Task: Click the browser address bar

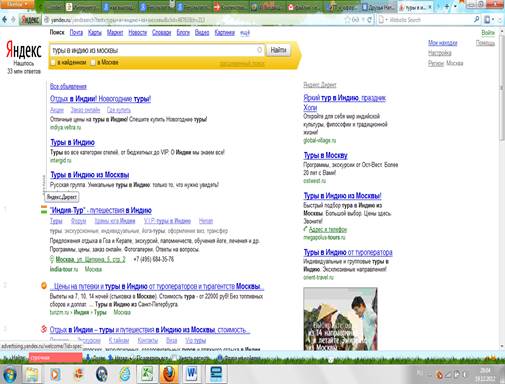Action: click(x=193, y=20)
